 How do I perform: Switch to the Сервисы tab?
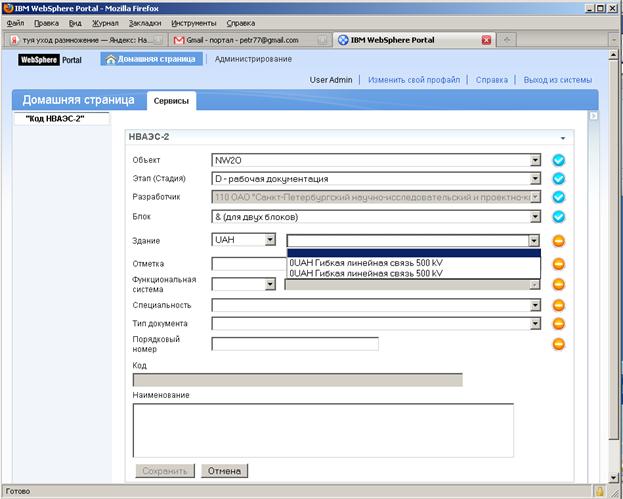click(171, 101)
